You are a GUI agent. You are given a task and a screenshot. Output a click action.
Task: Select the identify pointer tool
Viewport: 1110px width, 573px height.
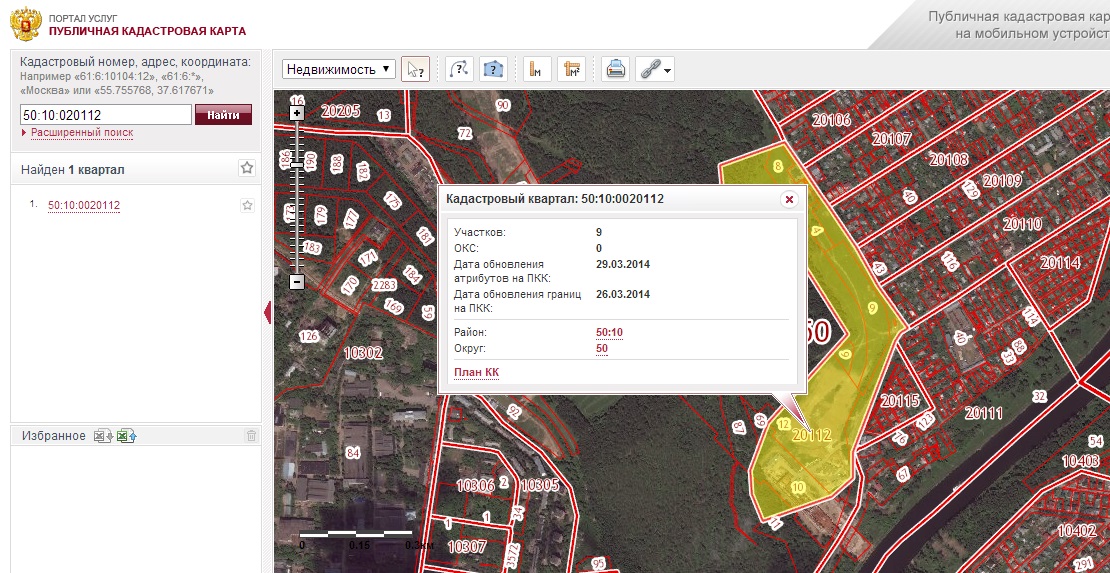414,69
